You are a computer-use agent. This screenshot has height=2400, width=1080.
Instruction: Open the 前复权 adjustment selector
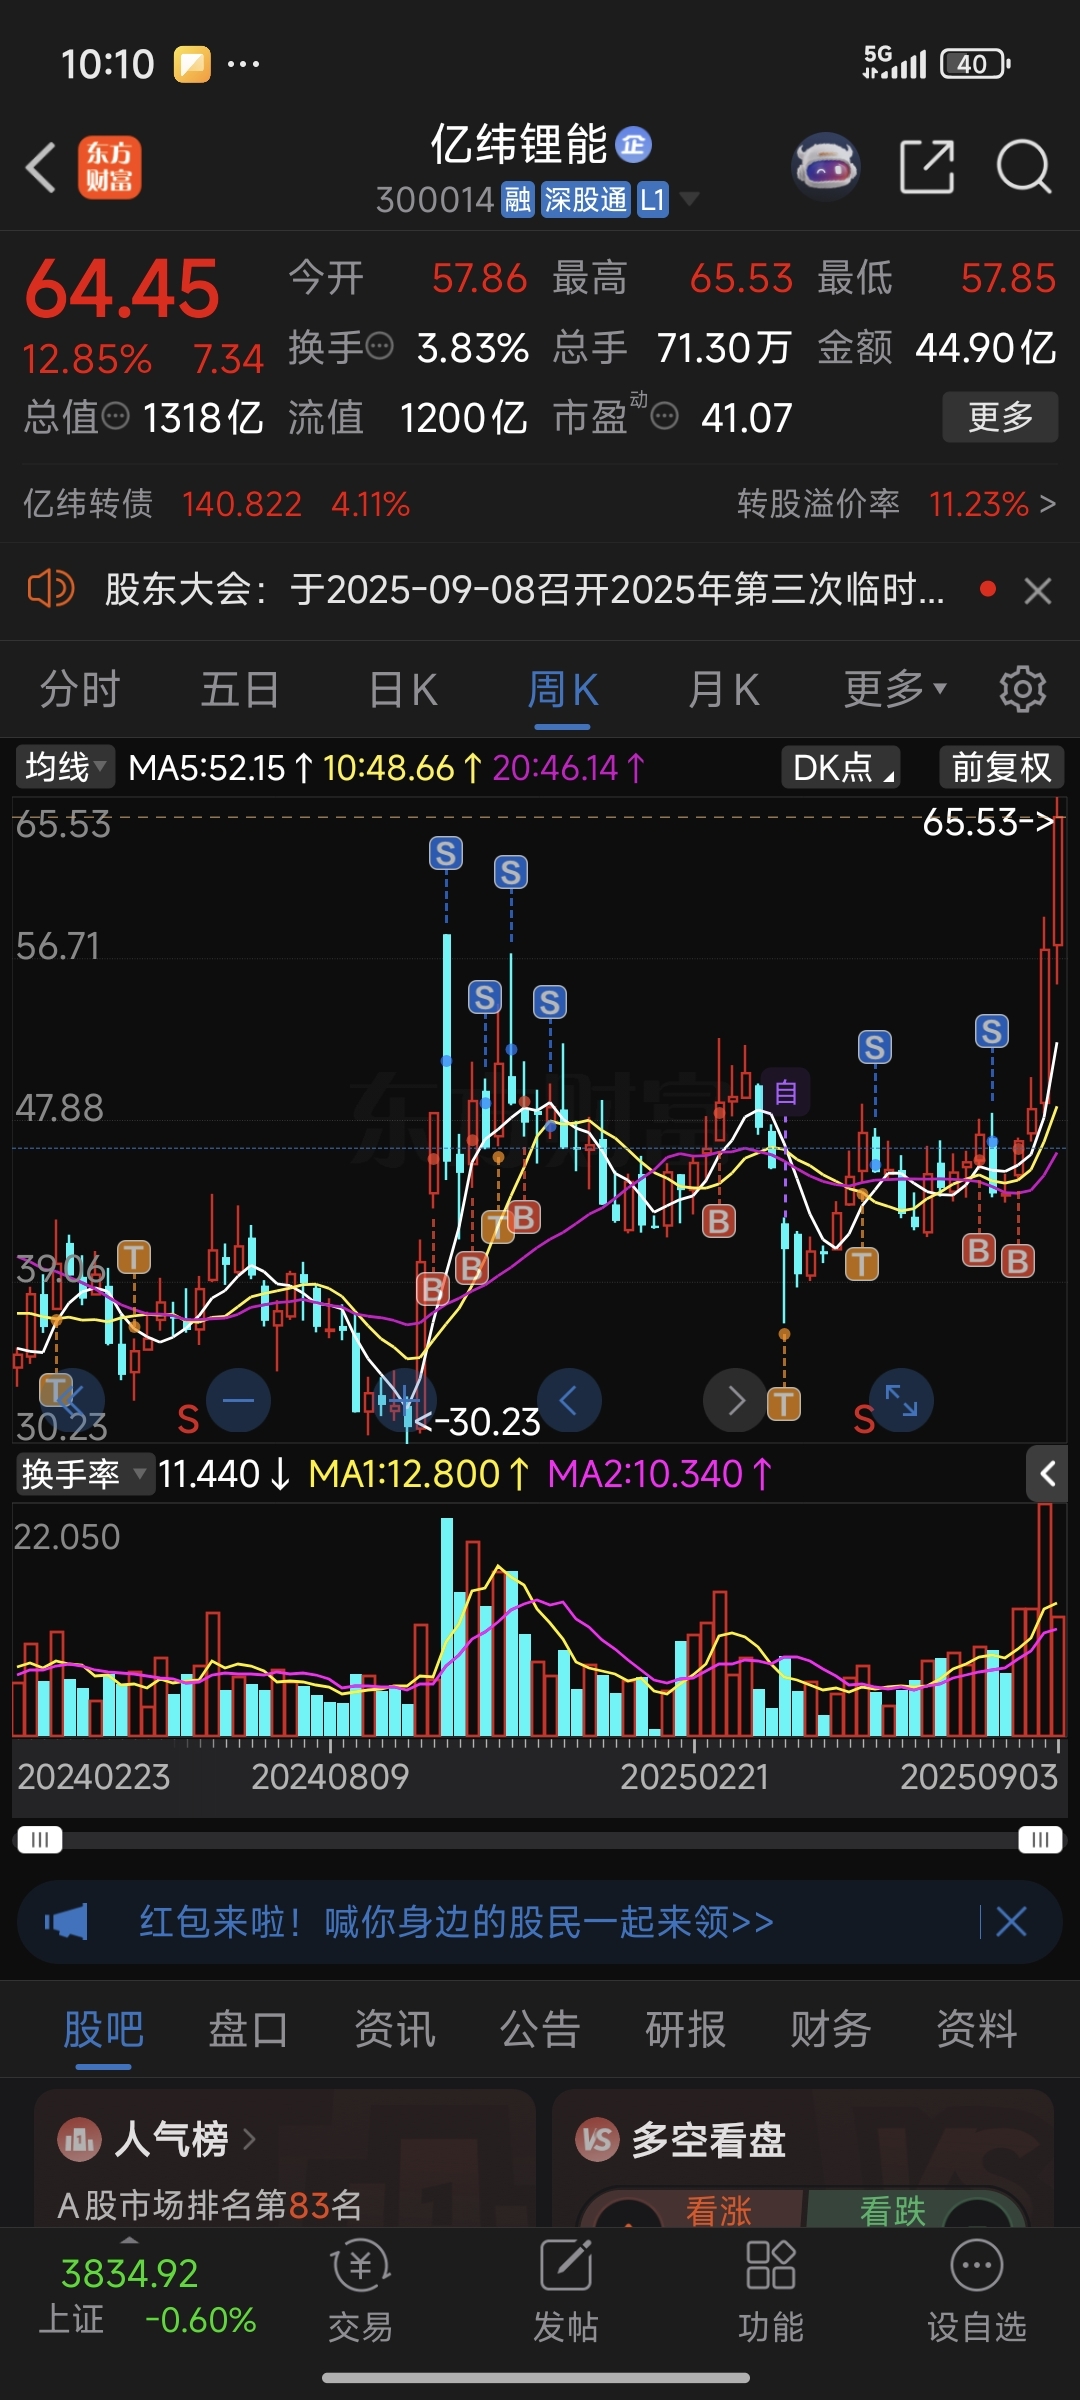click(x=1001, y=768)
